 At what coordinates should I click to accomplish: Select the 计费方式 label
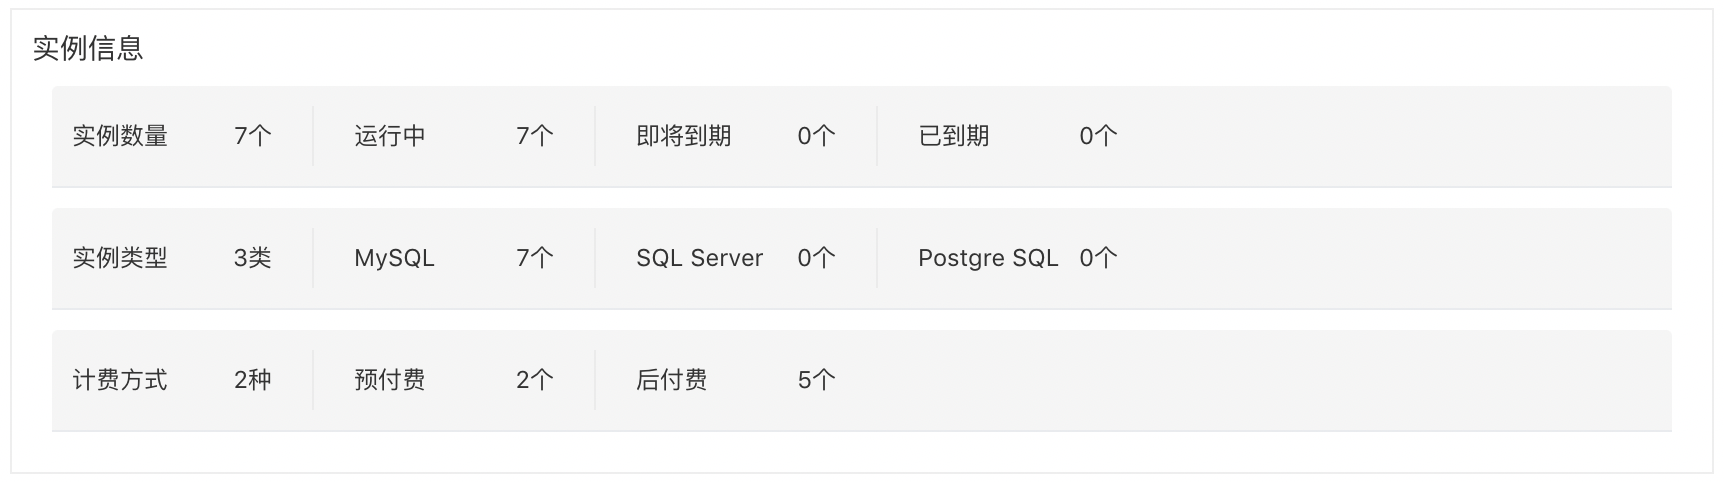tap(120, 380)
